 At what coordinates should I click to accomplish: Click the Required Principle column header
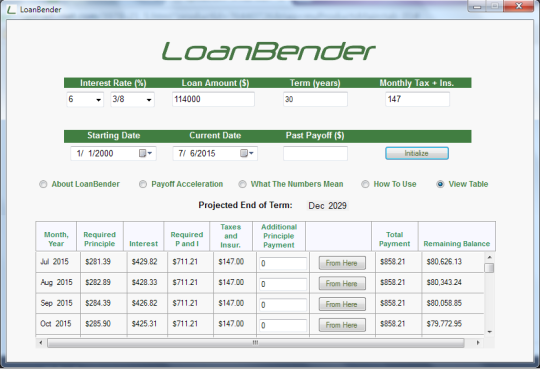pyautogui.click(x=100, y=236)
